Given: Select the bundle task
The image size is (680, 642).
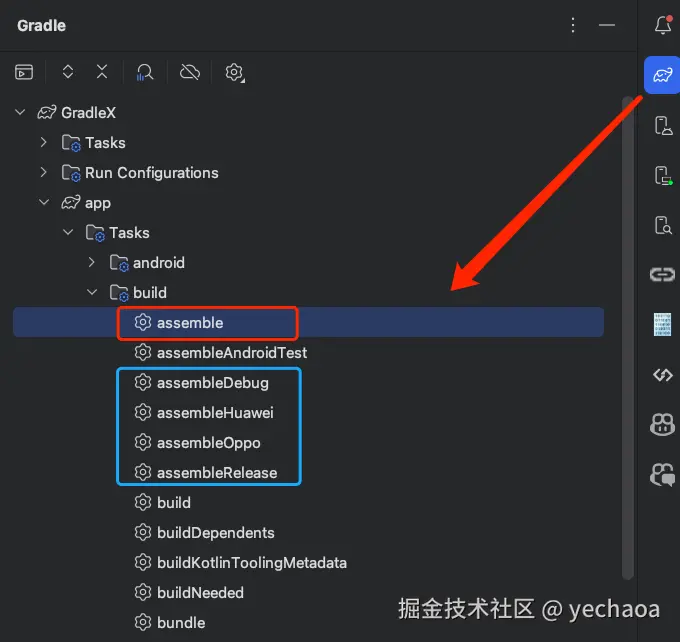Looking at the screenshot, I should 181,622.
